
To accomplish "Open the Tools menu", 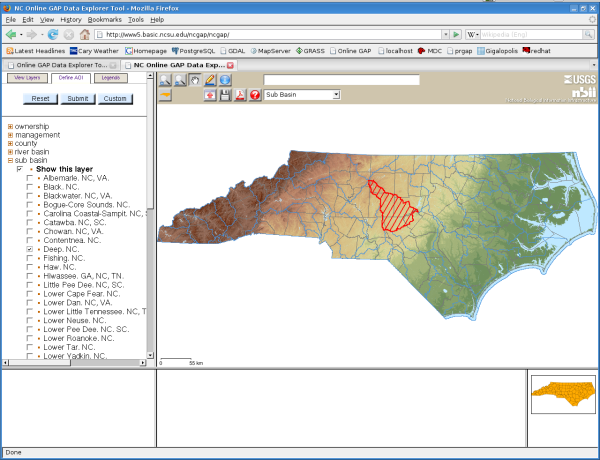I will tap(136, 20).
